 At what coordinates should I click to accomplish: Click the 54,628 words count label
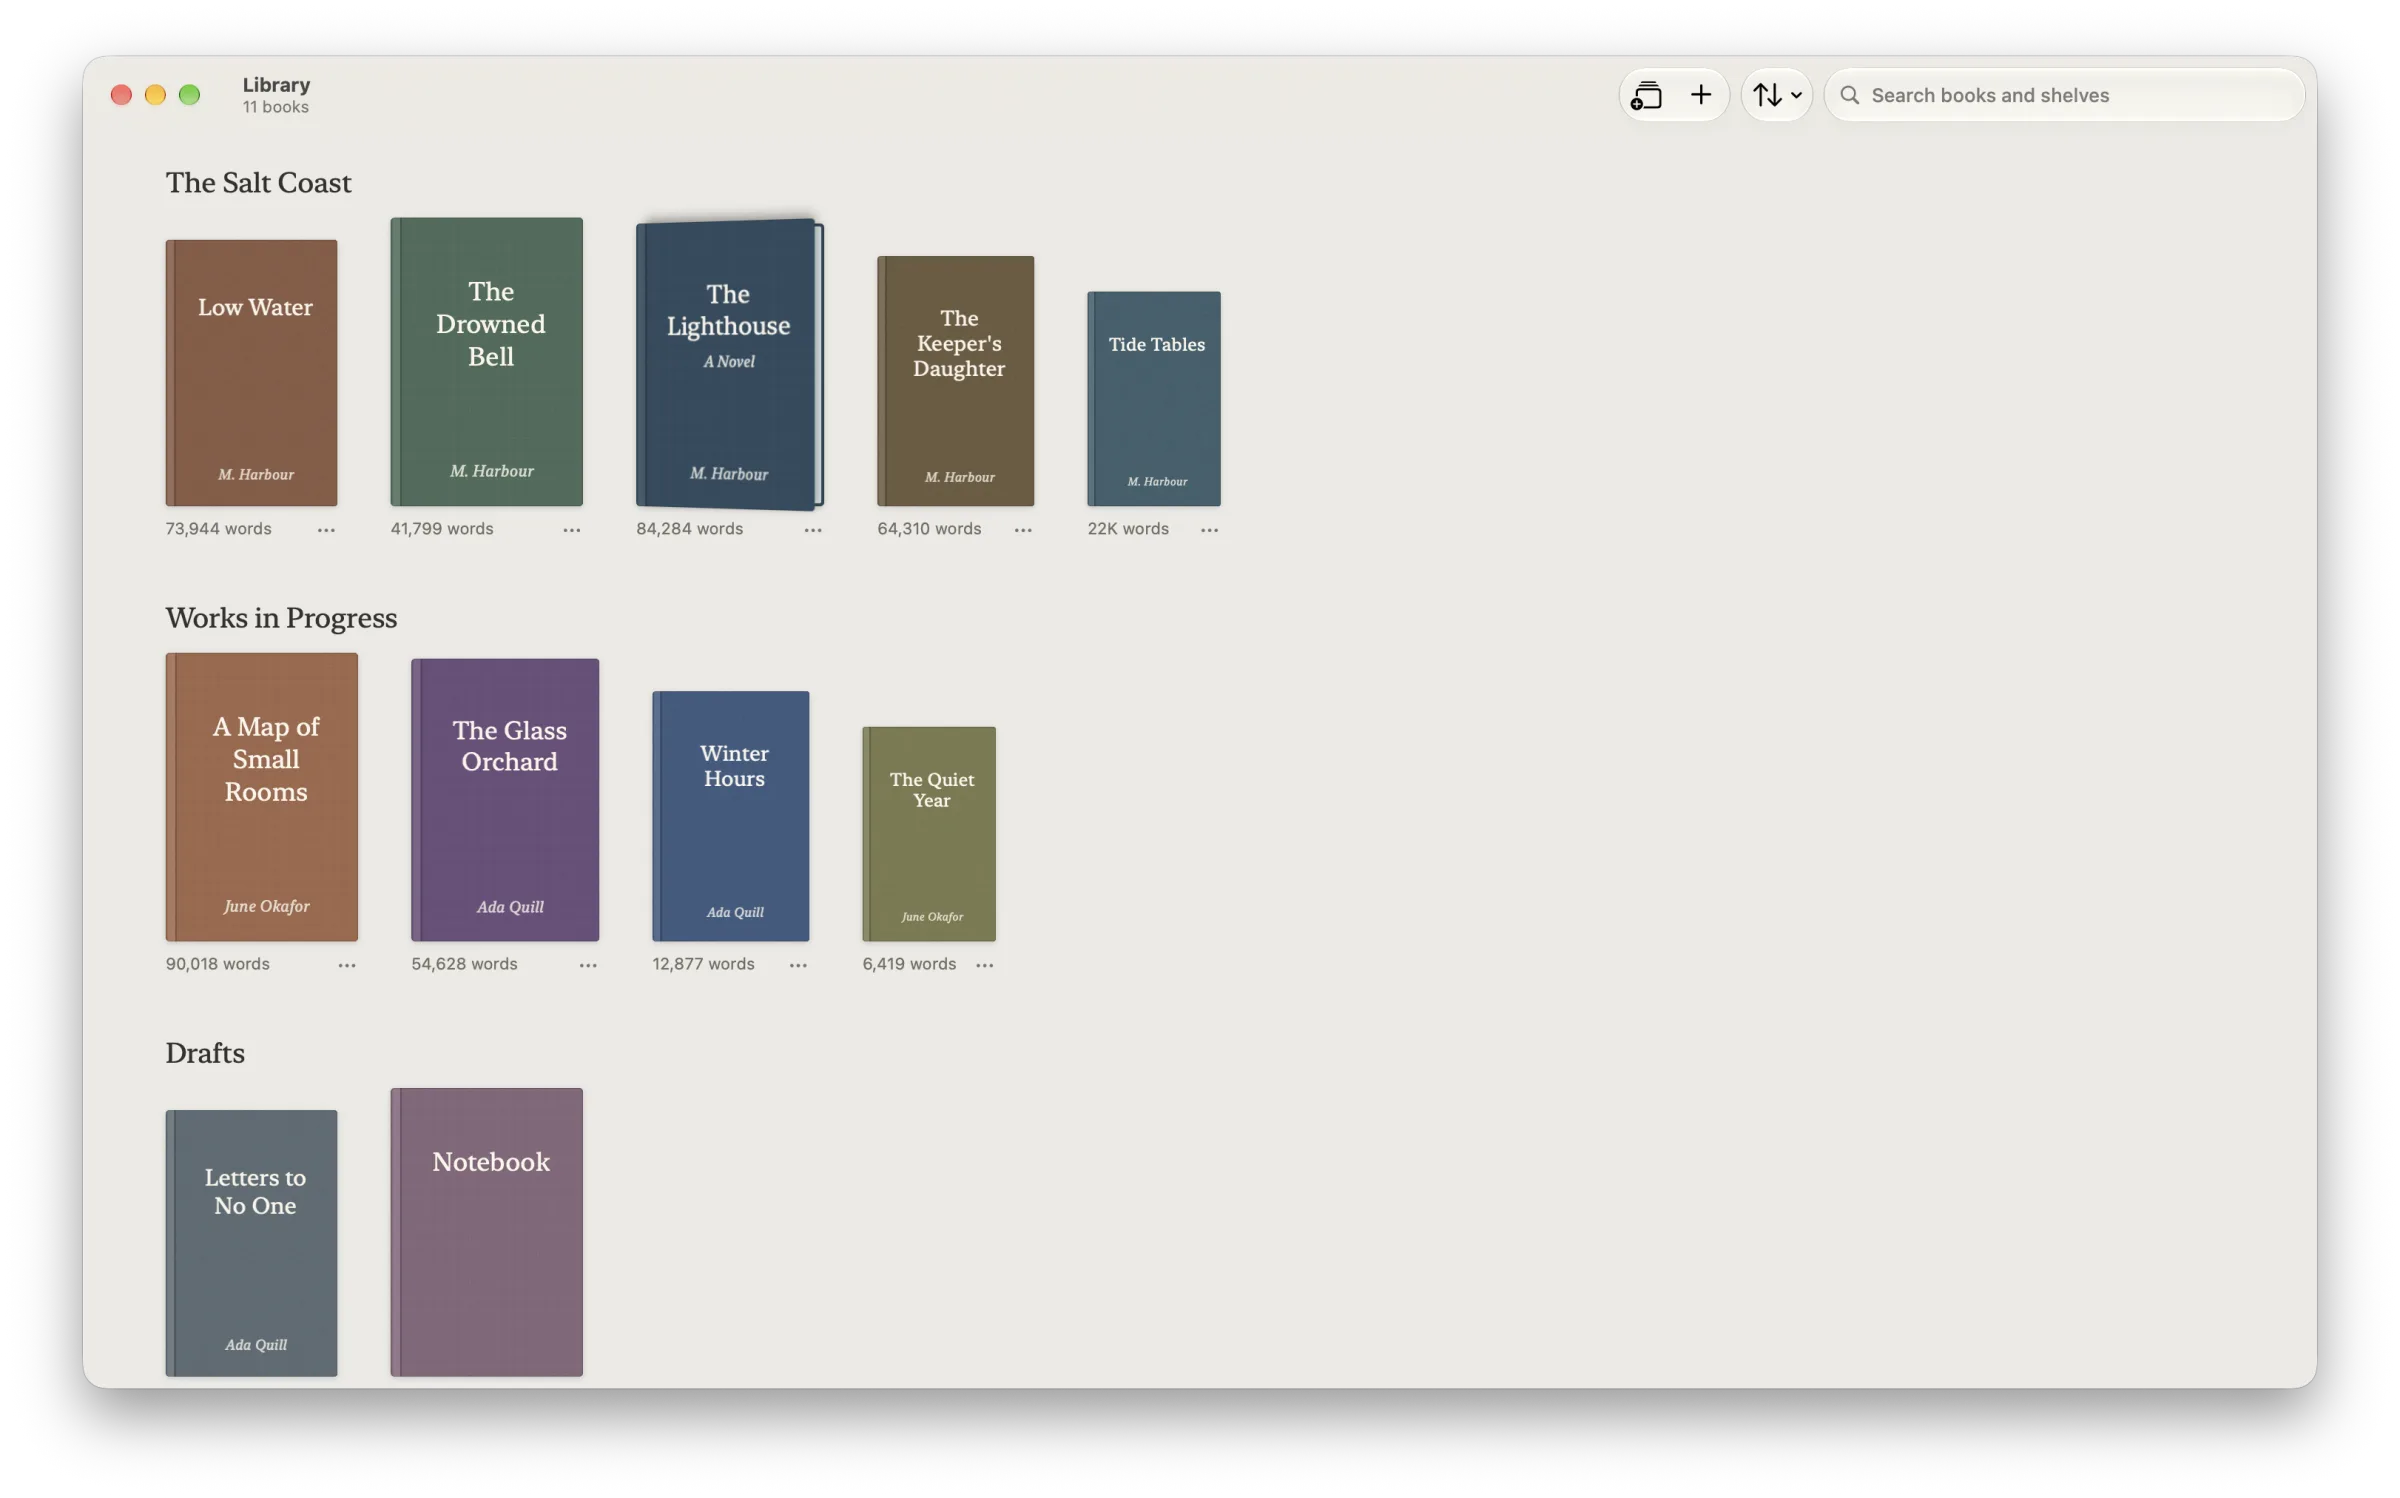(464, 964)
